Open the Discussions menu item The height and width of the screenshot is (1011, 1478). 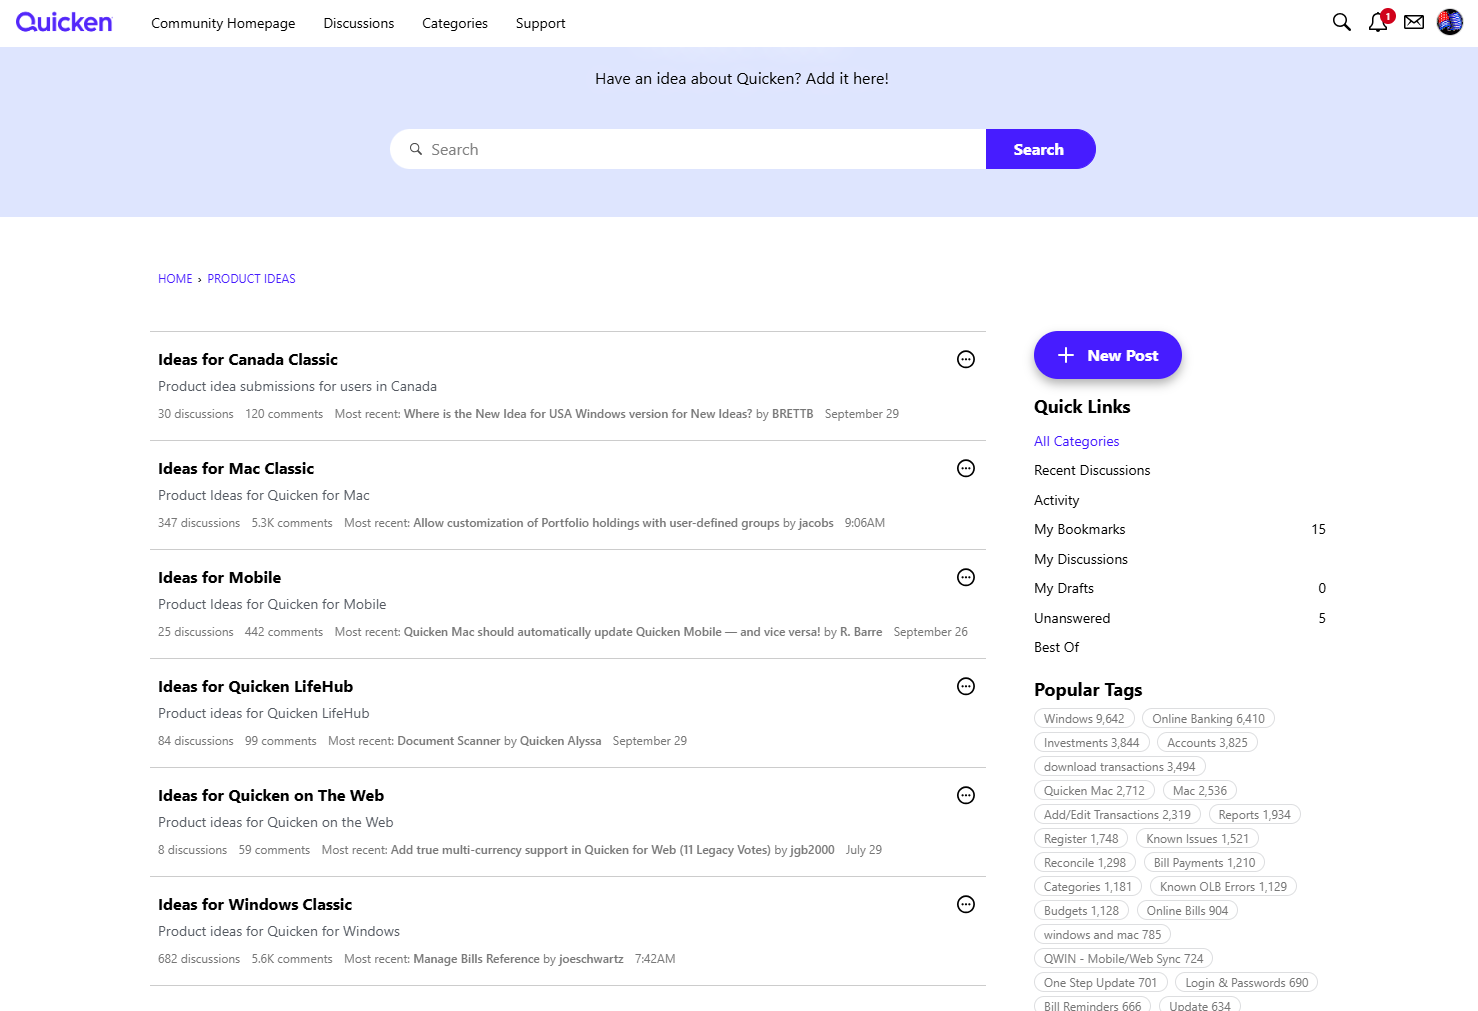[x=359, y=23]
